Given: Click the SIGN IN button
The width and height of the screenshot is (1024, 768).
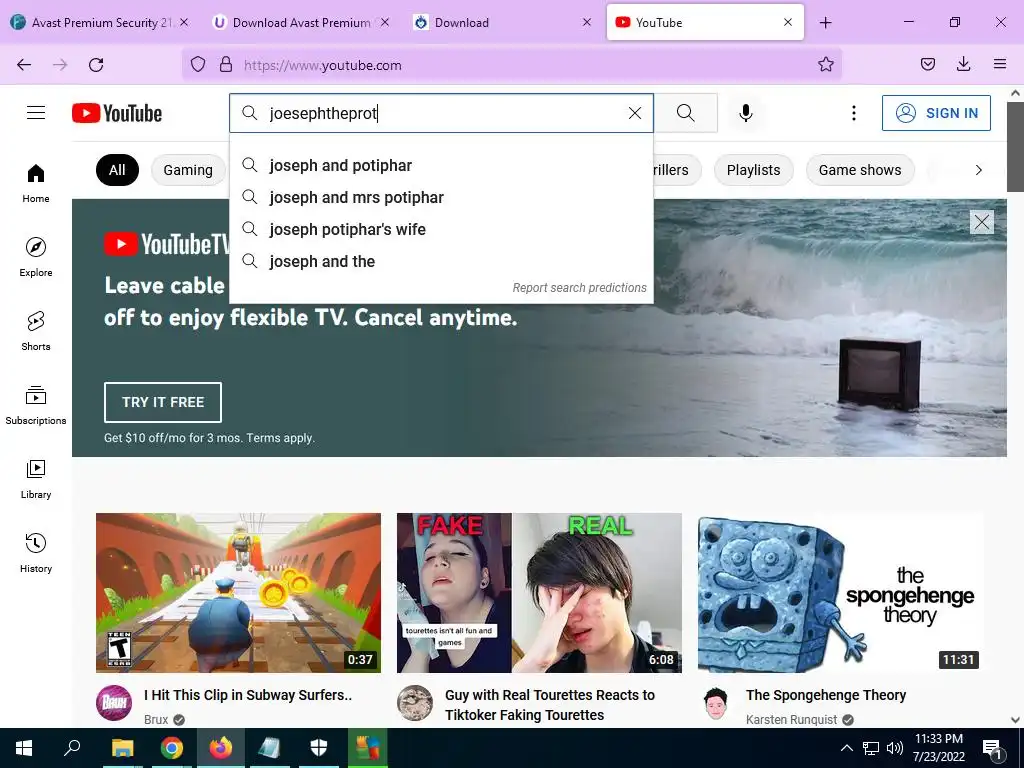Looking at the screenshot, I should pos(936,113).
